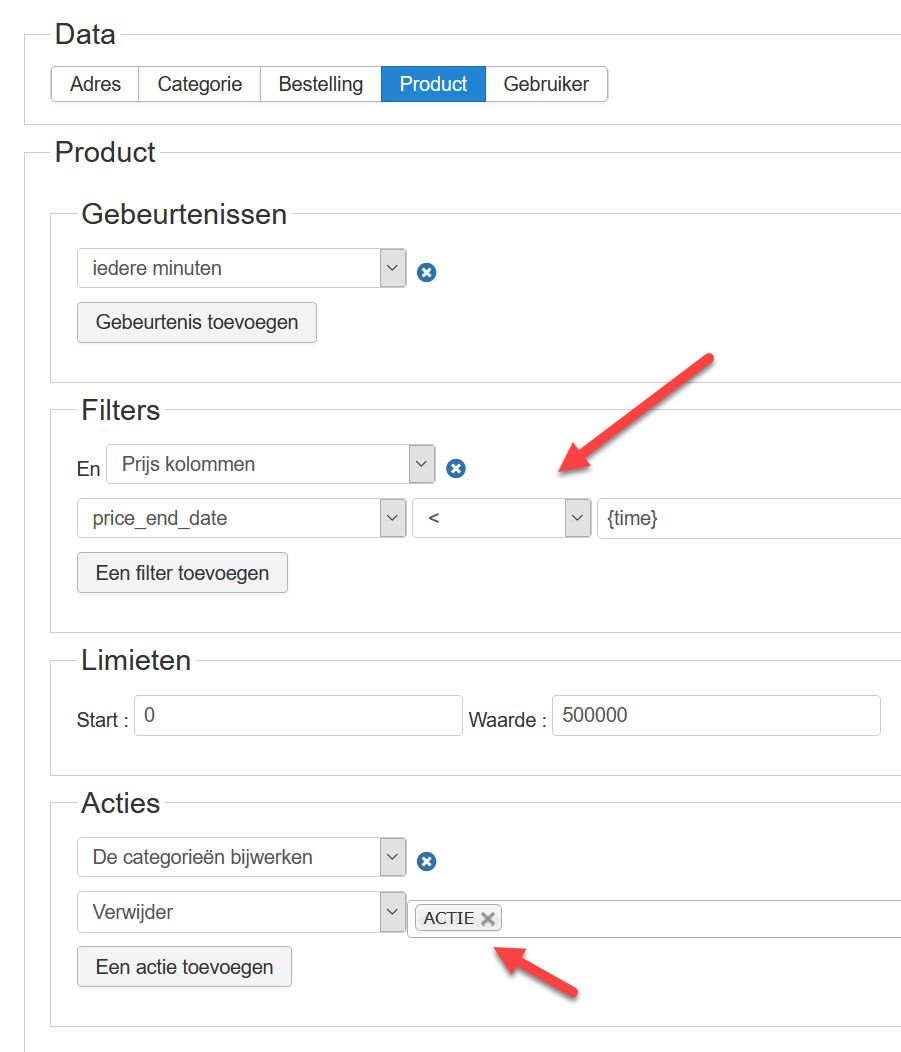Remove the 'iedere minuten' event with its delete icon
The image size is (901, 1052).
pos(427,272)
